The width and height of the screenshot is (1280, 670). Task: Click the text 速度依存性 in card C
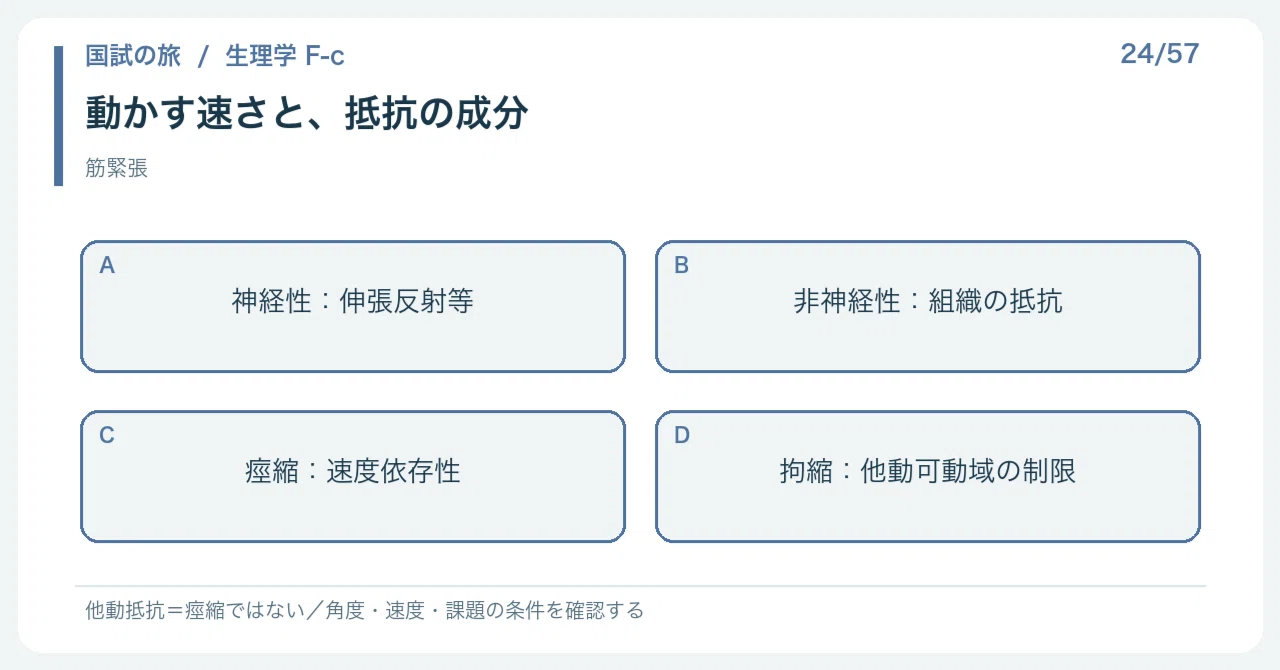(393, 471)
